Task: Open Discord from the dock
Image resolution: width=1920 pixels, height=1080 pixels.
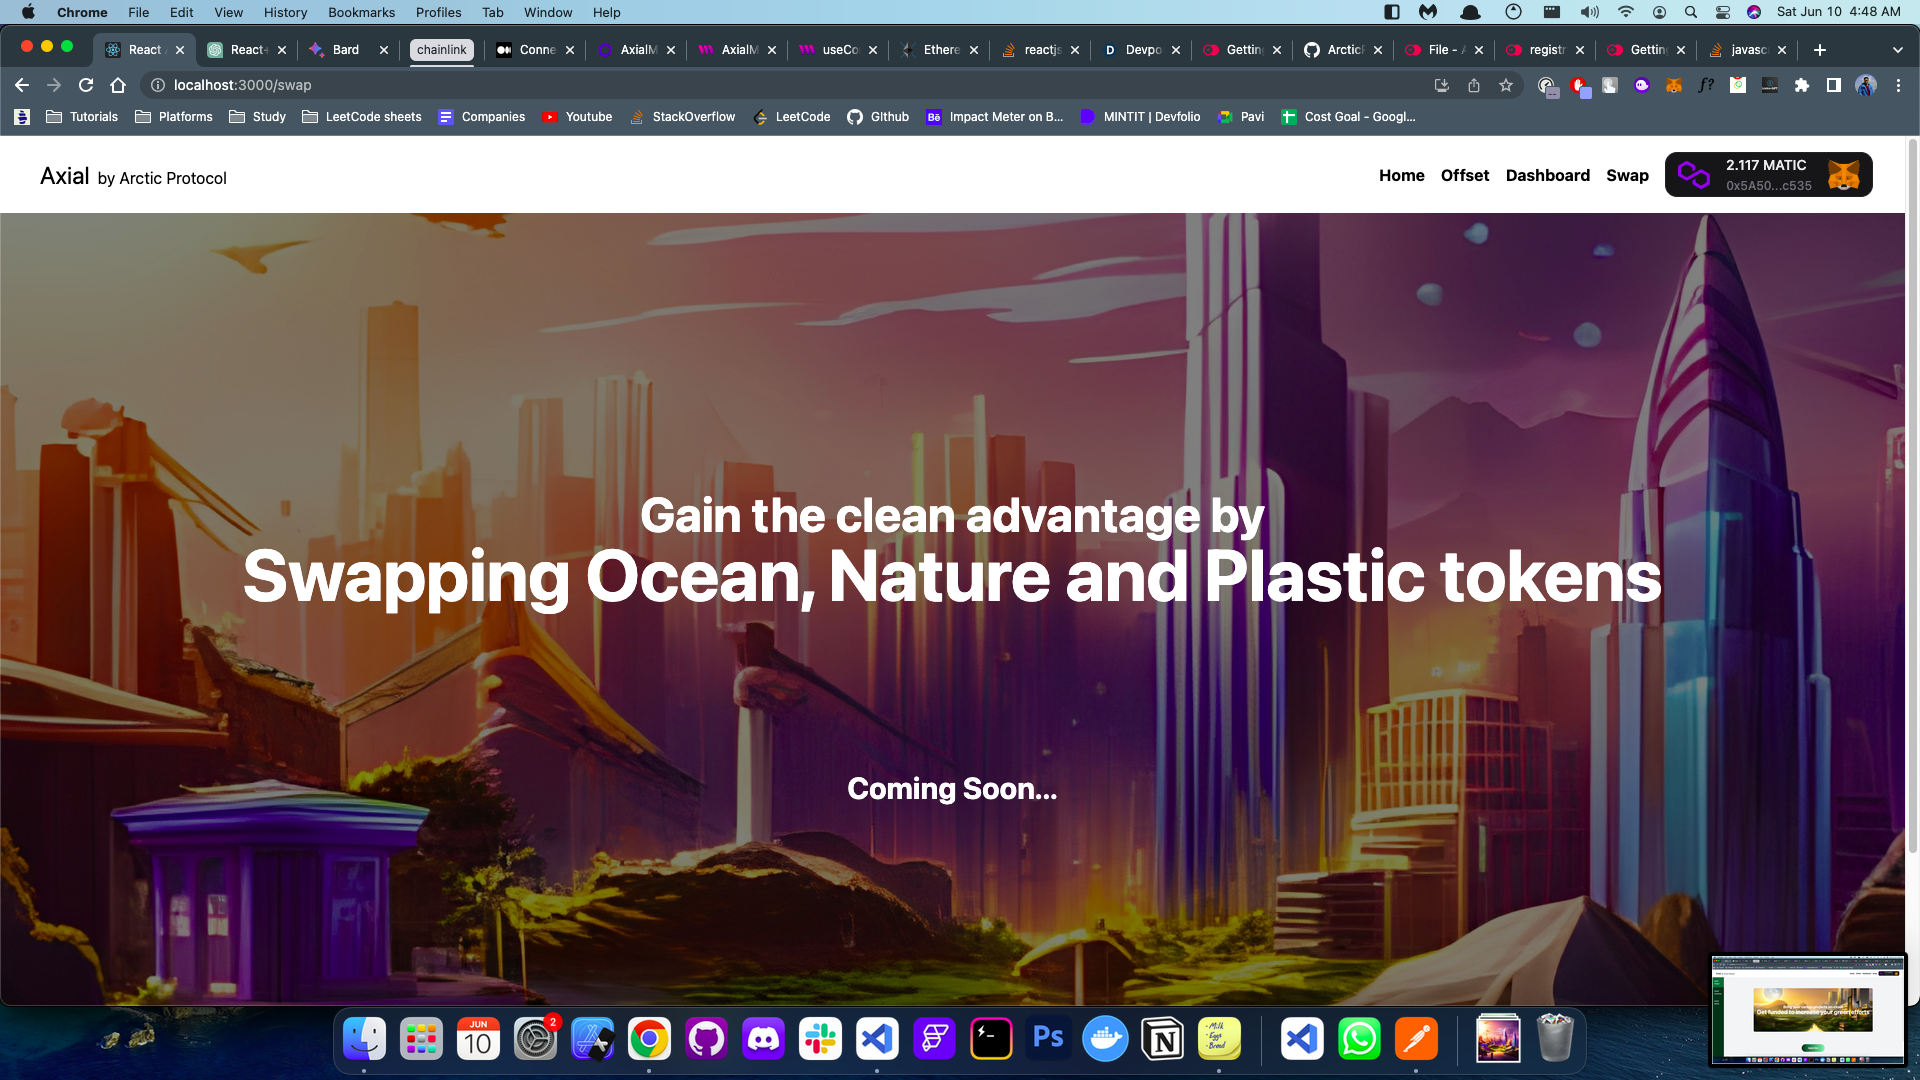Action: click(763, 1040)
